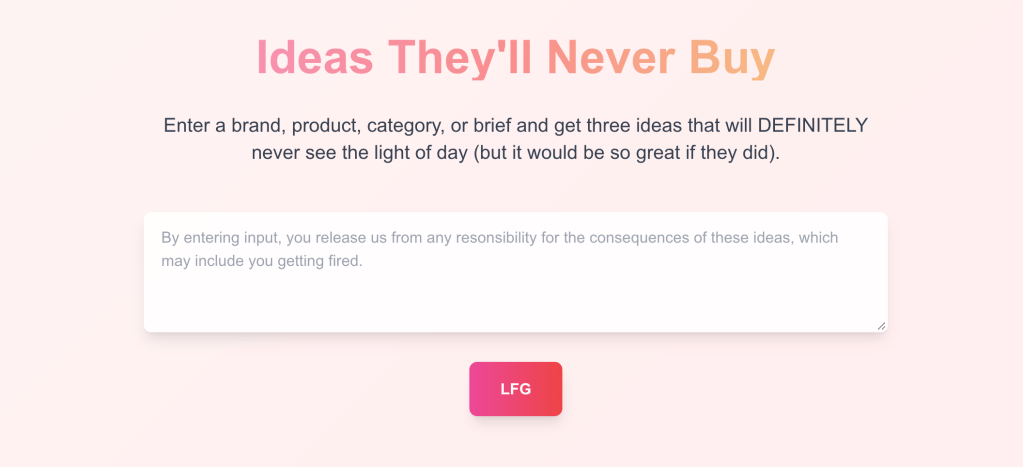Click the word "Never" in the heading
1023x467 pixels.
610,57
